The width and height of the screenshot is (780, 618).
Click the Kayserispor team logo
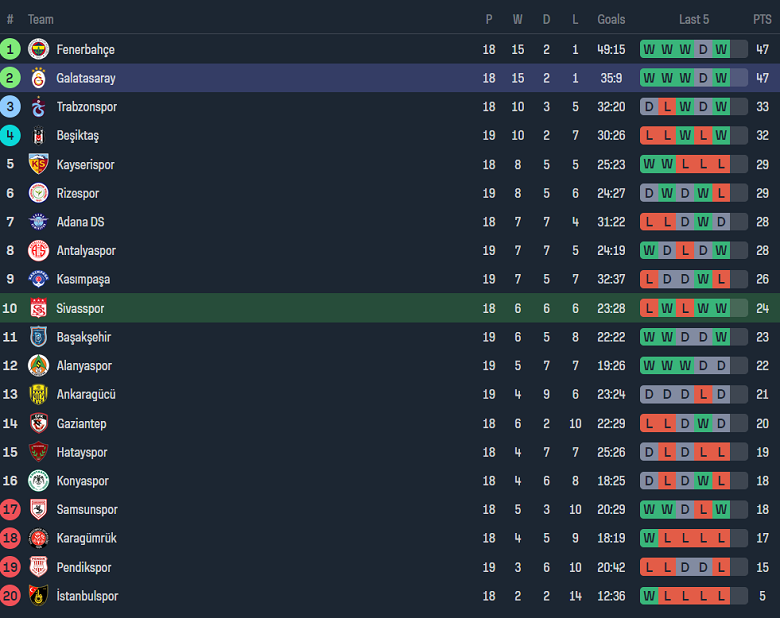pos(38,165)
